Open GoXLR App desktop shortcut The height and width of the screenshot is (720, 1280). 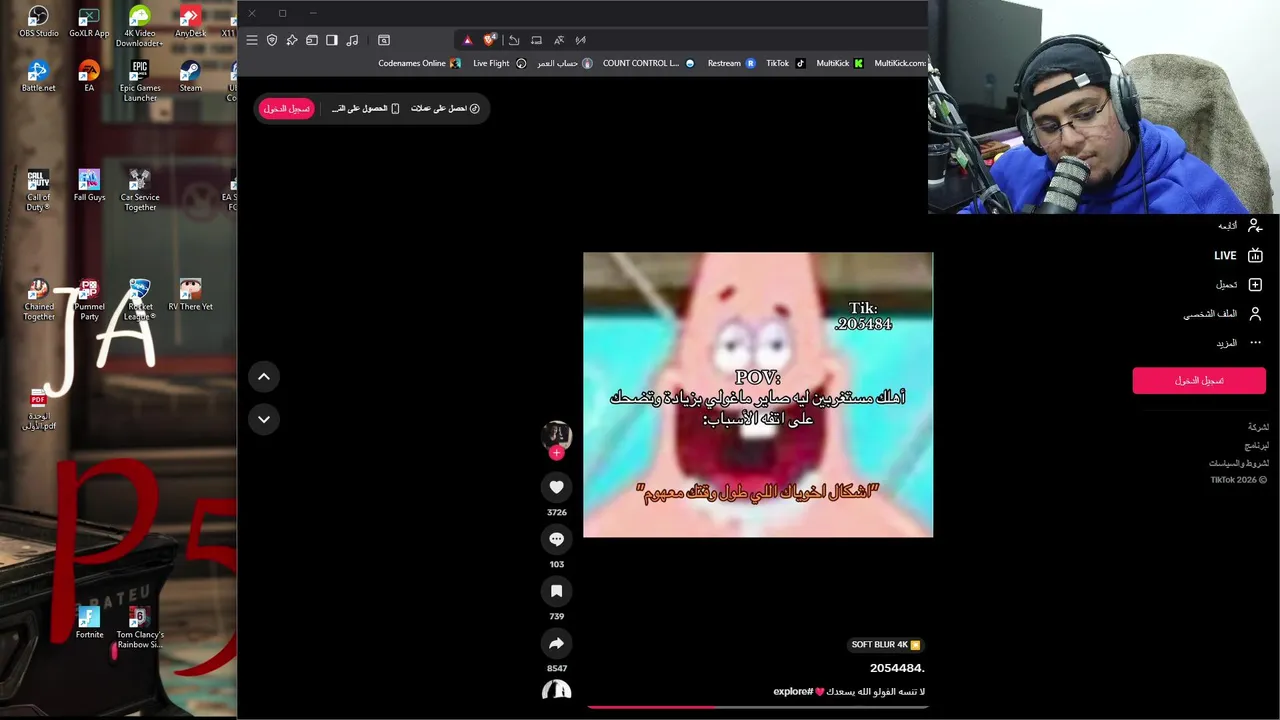coord(89,22)
